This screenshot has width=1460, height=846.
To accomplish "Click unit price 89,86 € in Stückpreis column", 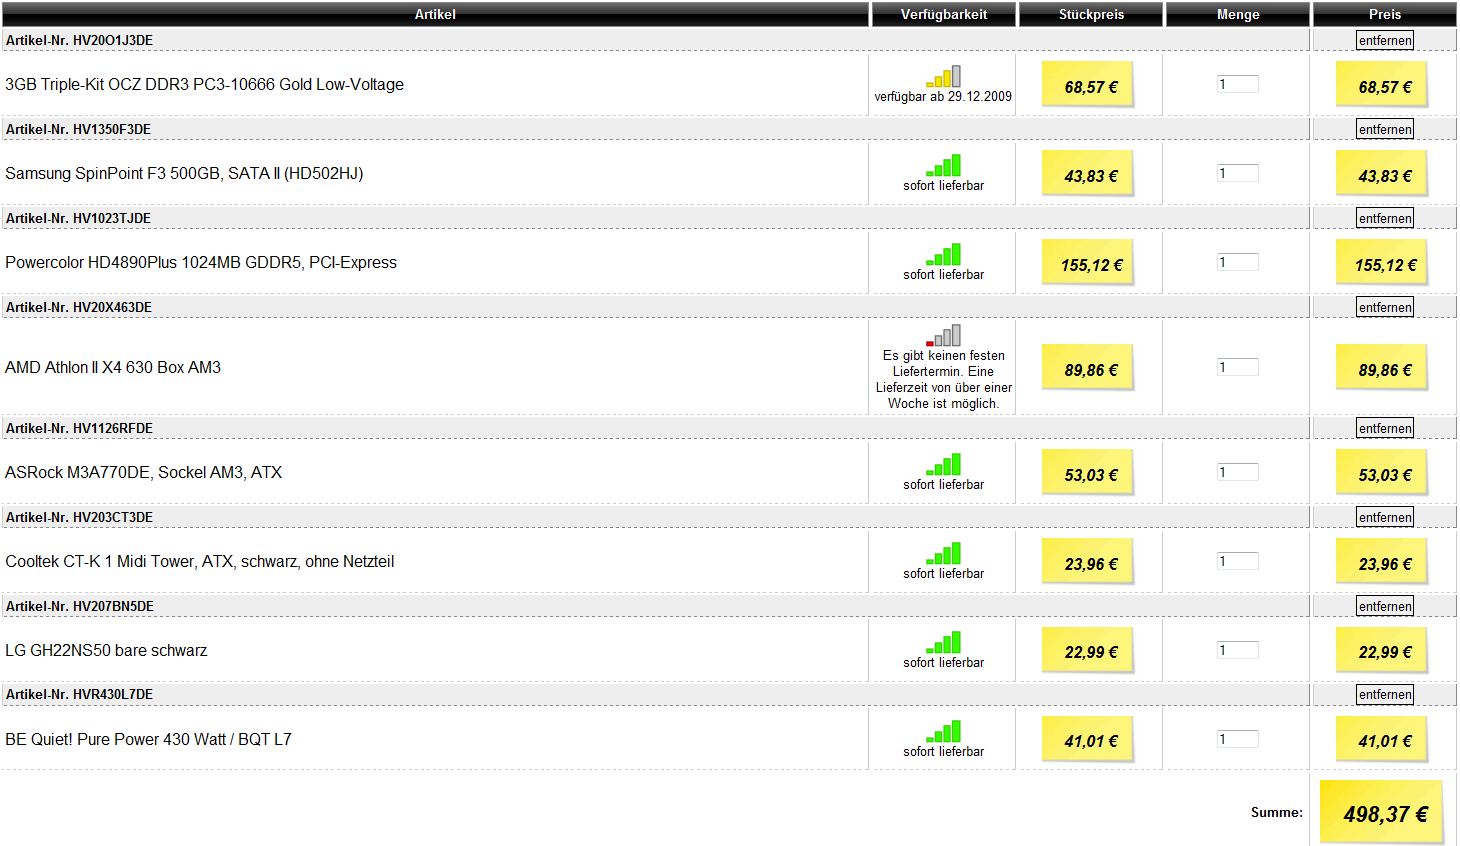I will [x=1088, y=367].
